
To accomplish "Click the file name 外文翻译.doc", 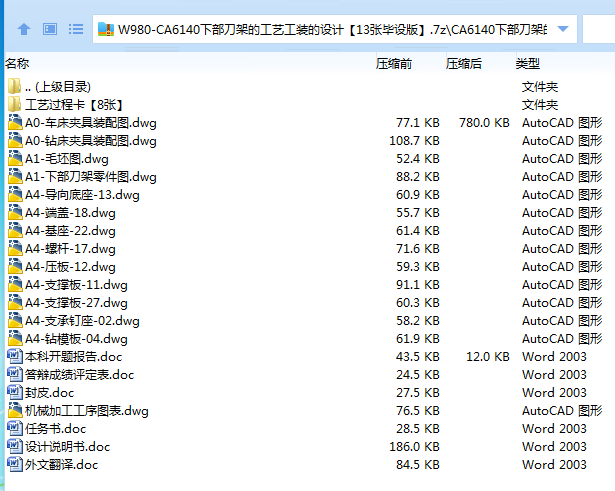I will [62, 465].
